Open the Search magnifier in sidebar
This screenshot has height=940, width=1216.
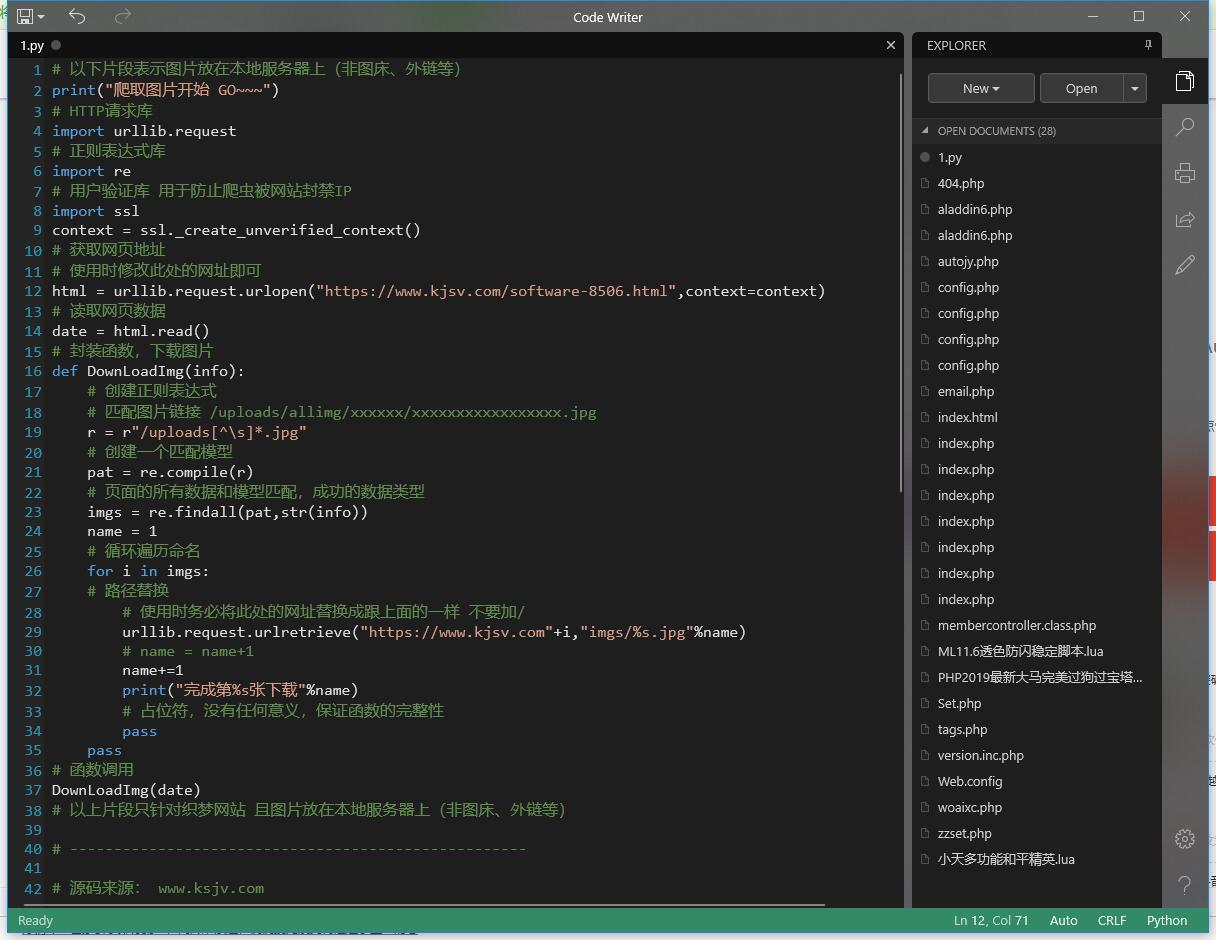click(1185, 127)
